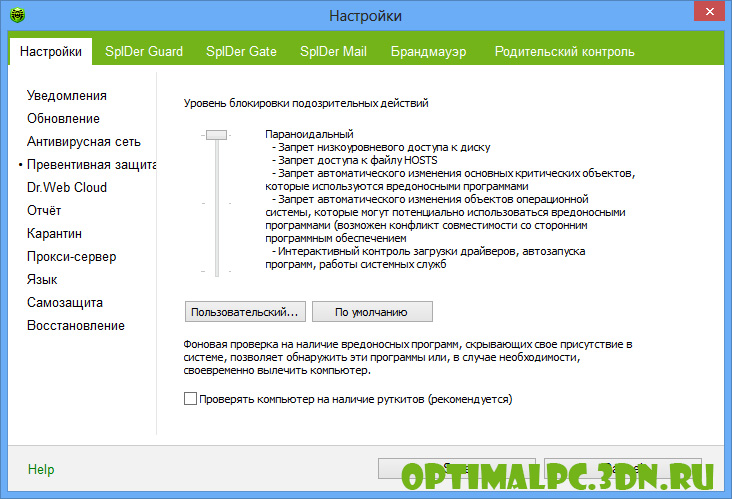
Task: Open the Родительский контроль tab
Action: click(564, 52)
